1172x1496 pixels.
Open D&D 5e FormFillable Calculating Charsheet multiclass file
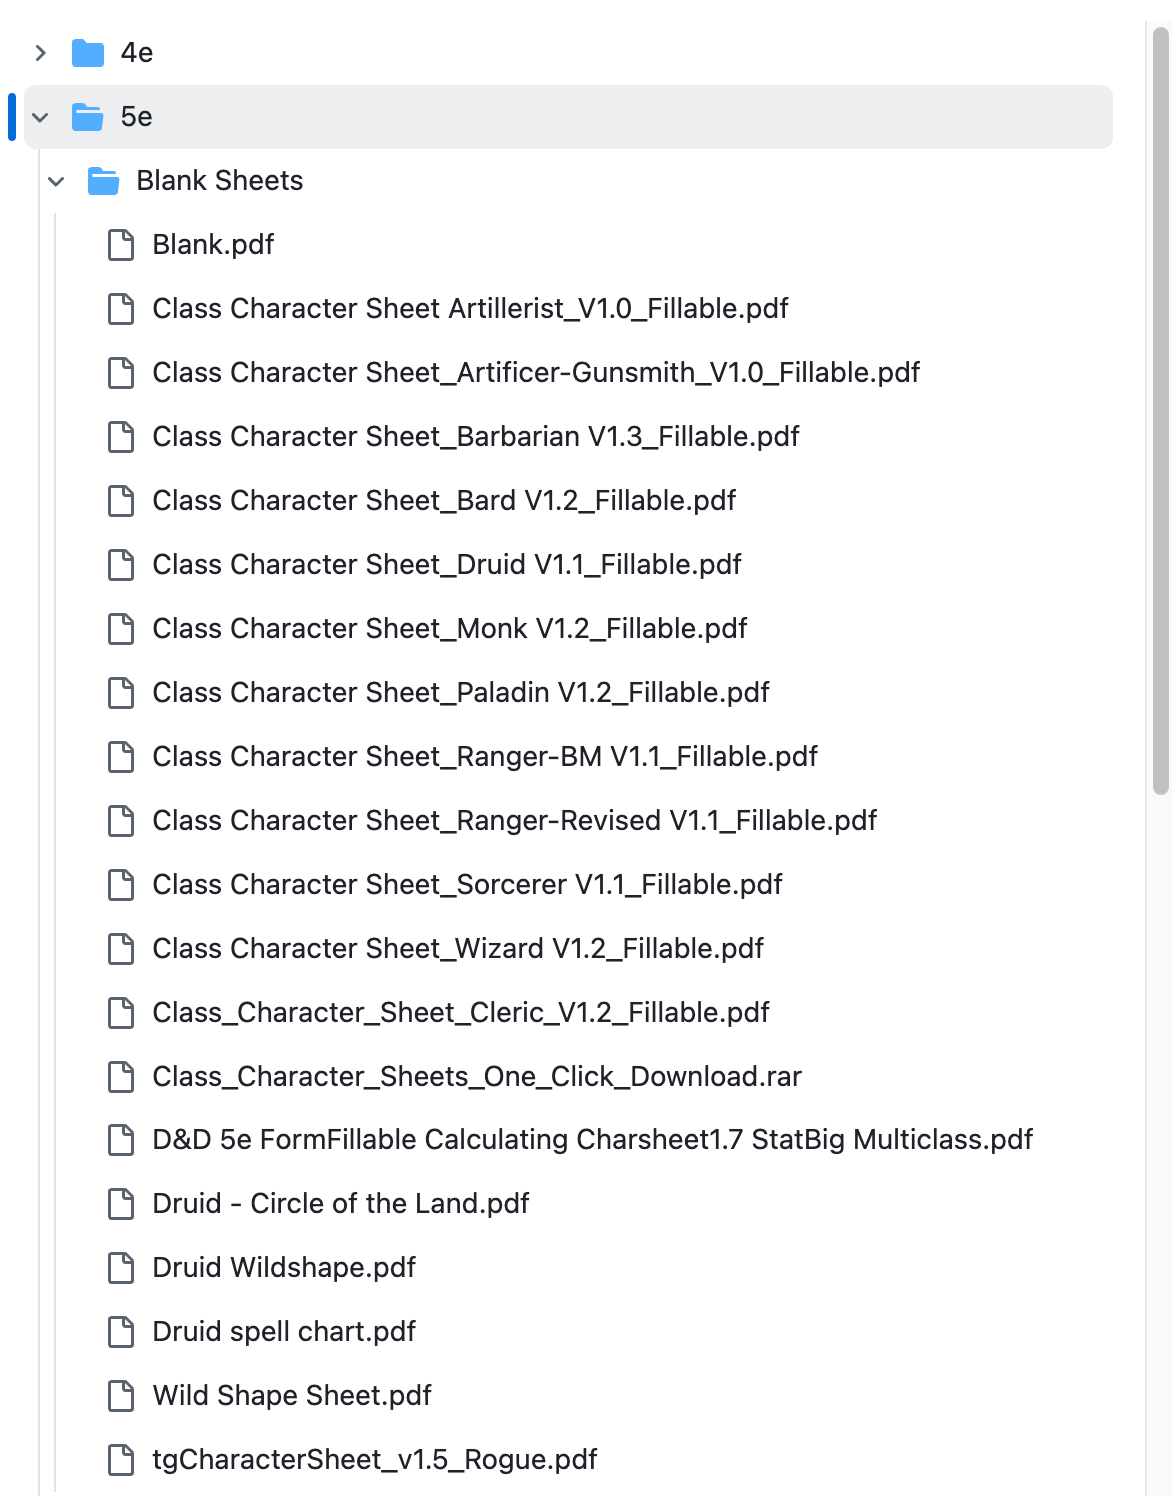pyautogui.click(x=593, y=1140)
